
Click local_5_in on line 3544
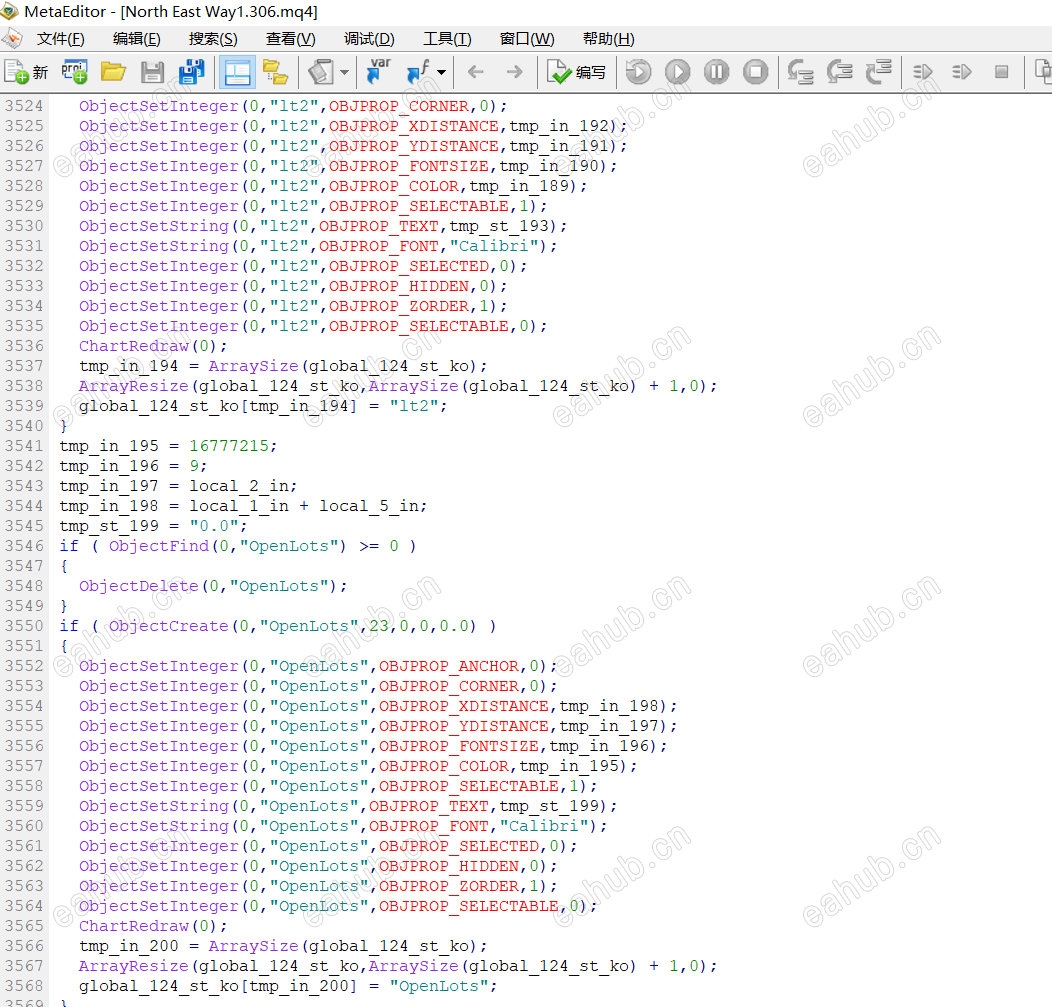[x=369, y=506]
